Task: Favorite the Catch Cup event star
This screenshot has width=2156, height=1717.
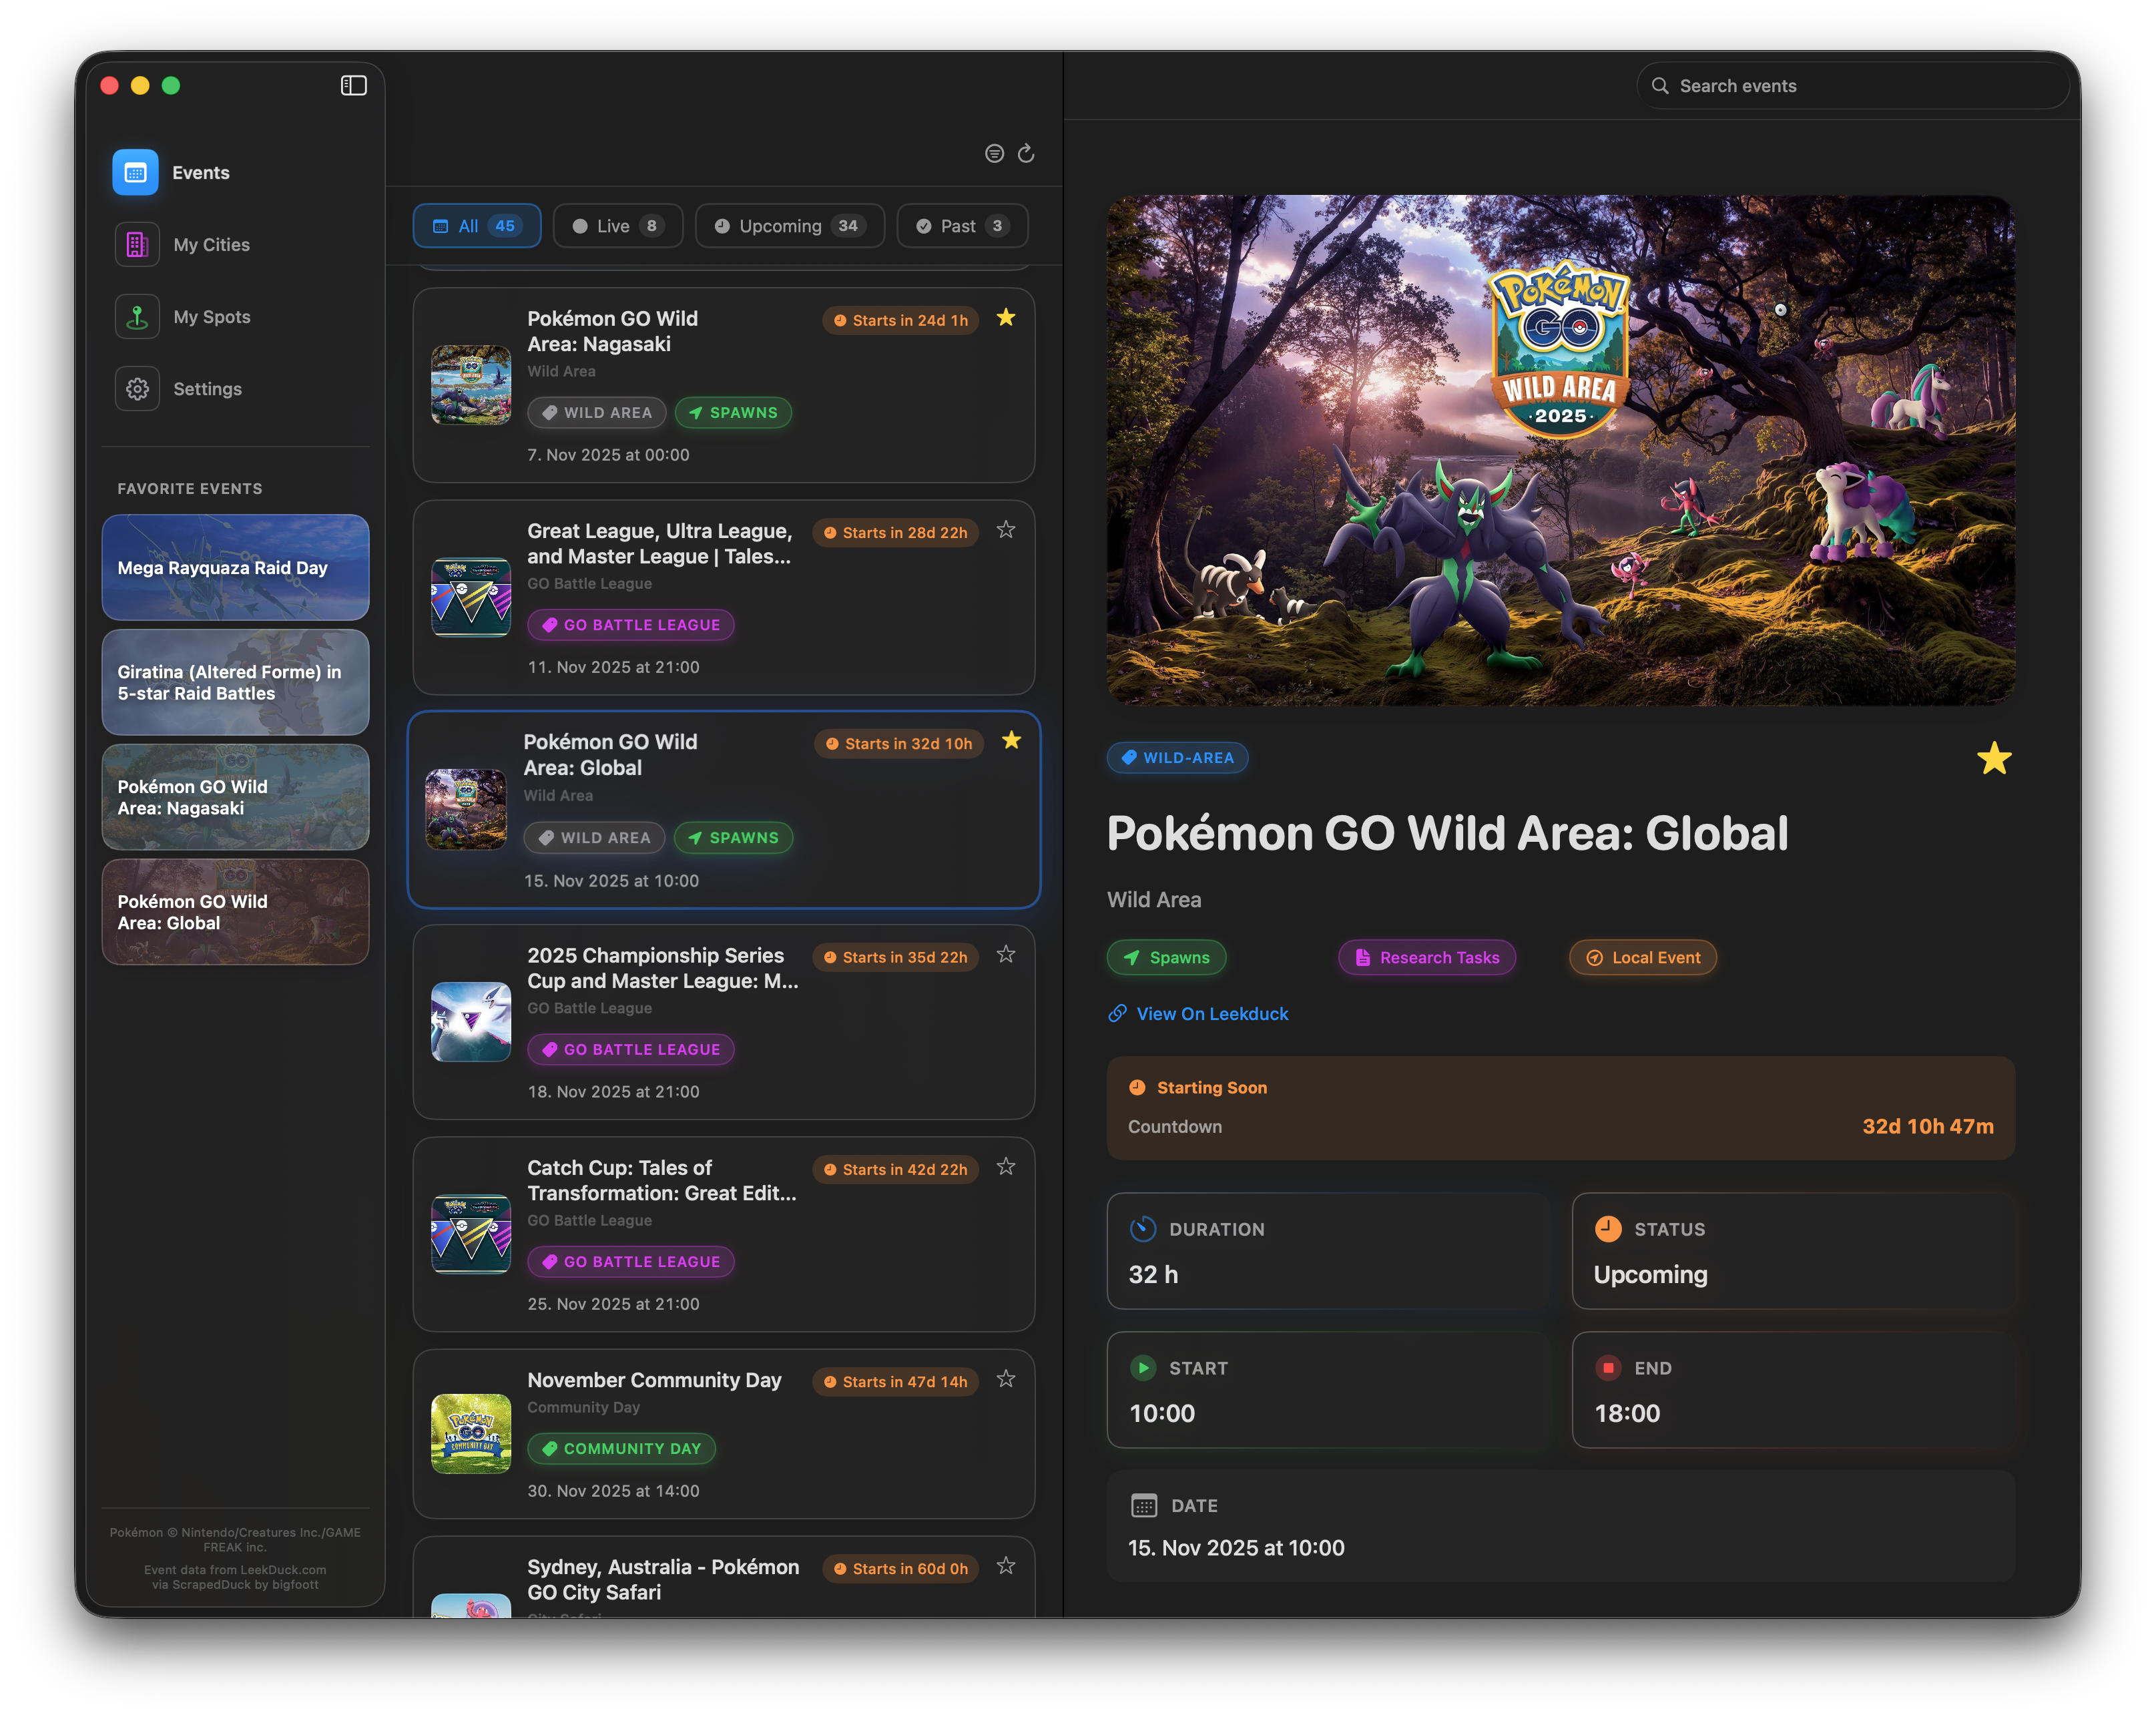Action: pos(1005,1167)
